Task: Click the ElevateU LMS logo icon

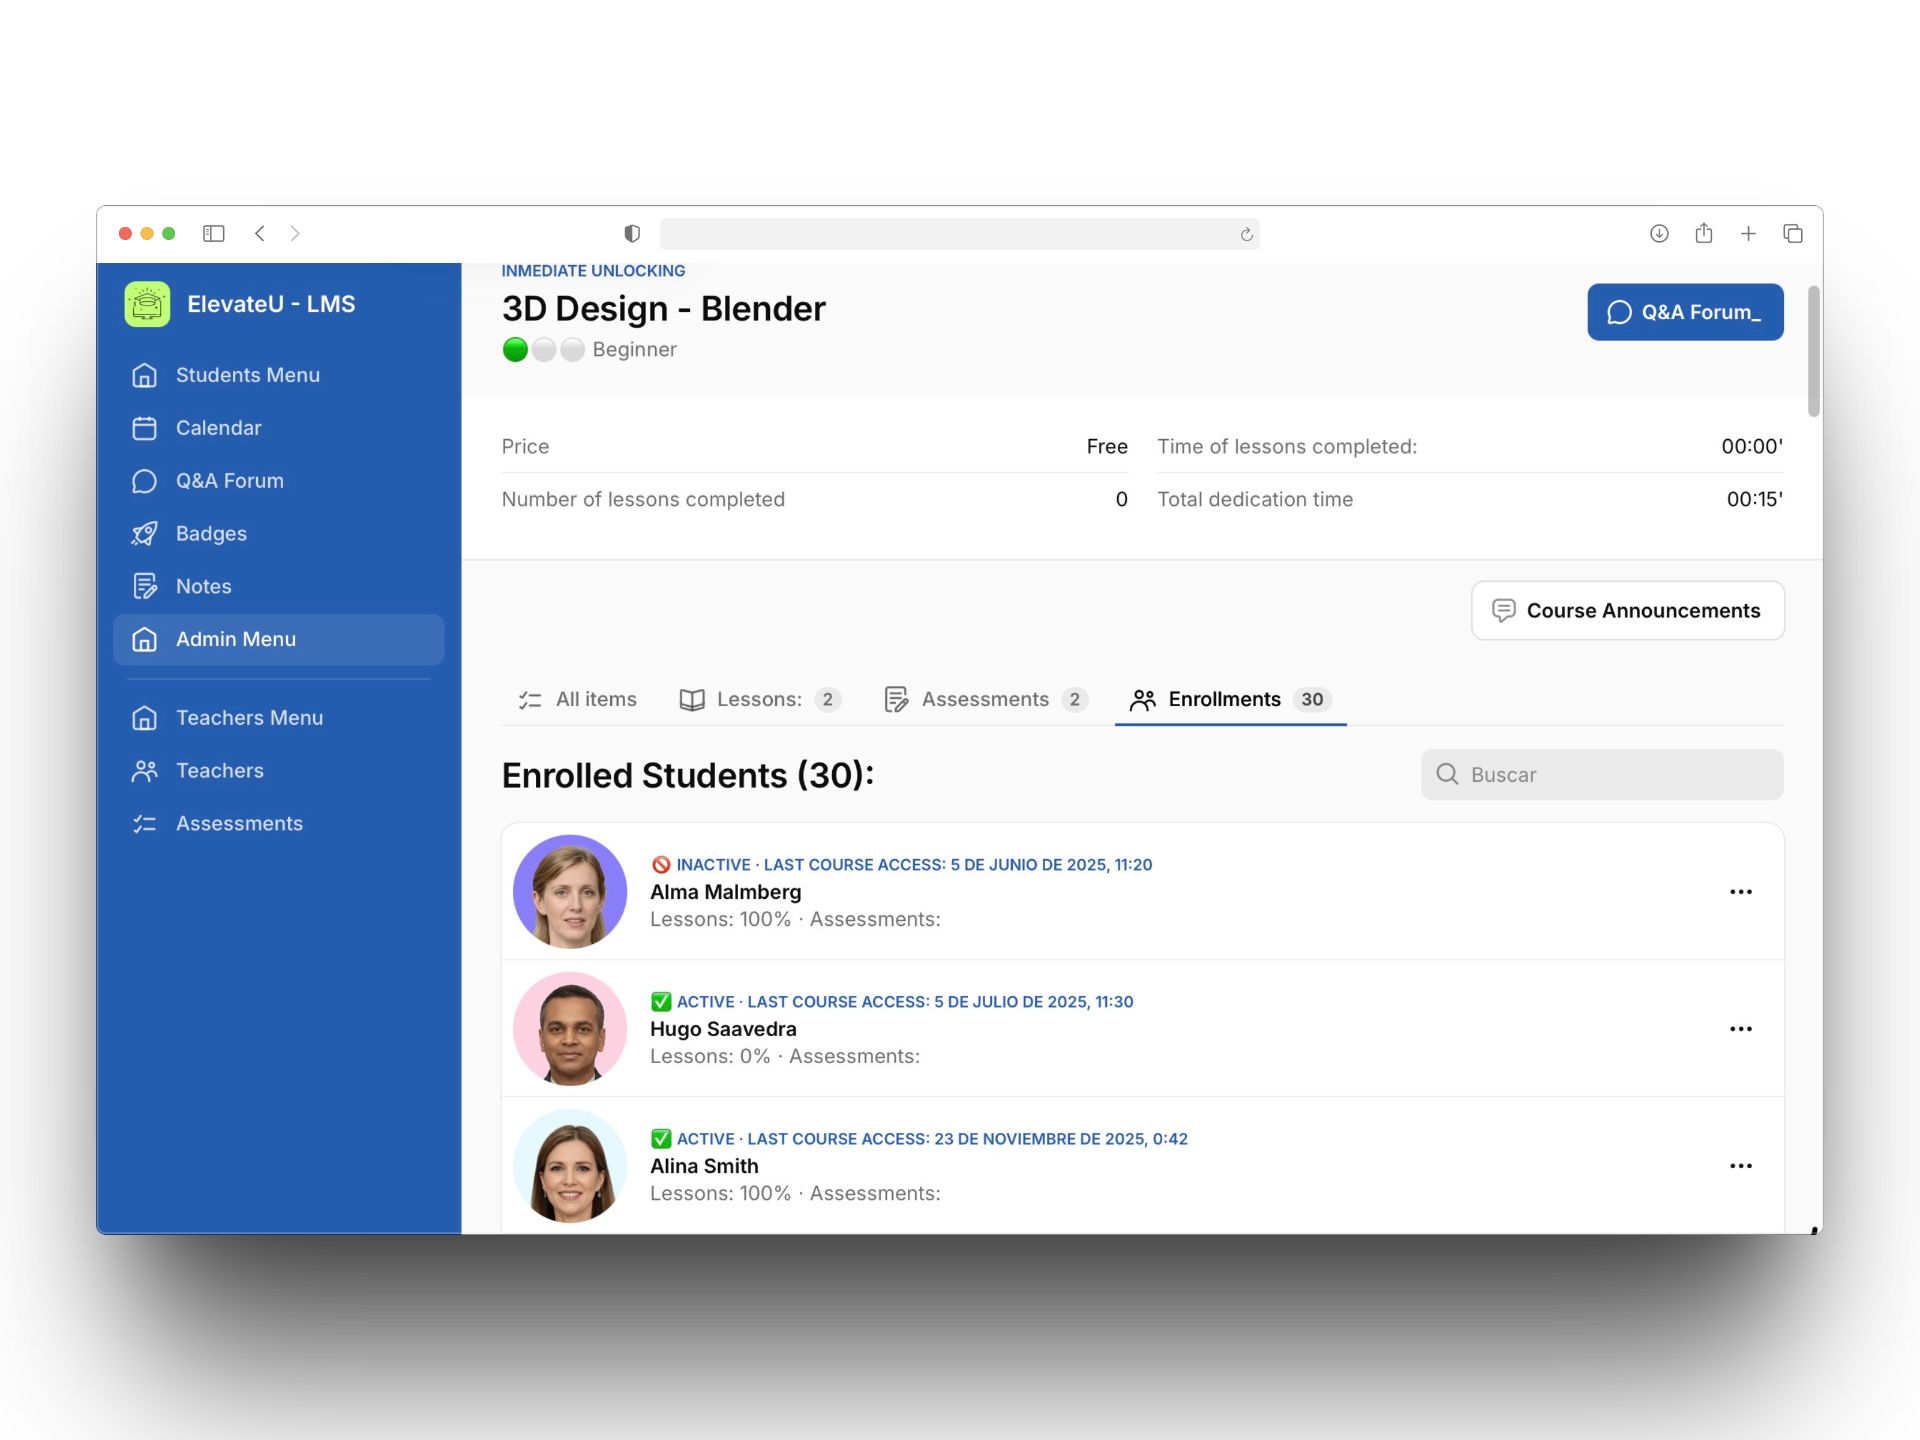Action: pos(147,304)
